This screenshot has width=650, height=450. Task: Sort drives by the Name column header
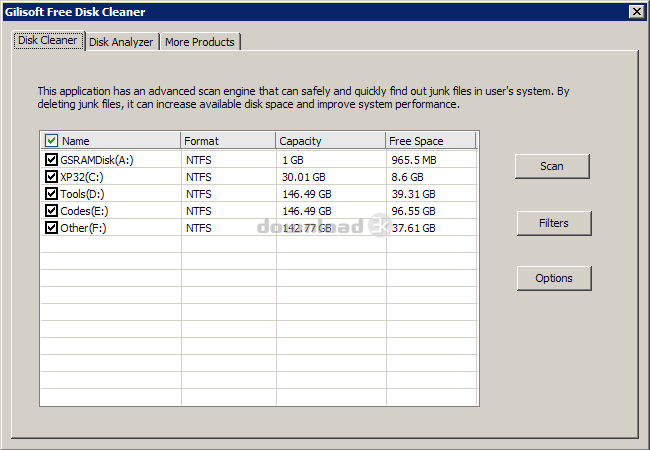click(111, 140)
